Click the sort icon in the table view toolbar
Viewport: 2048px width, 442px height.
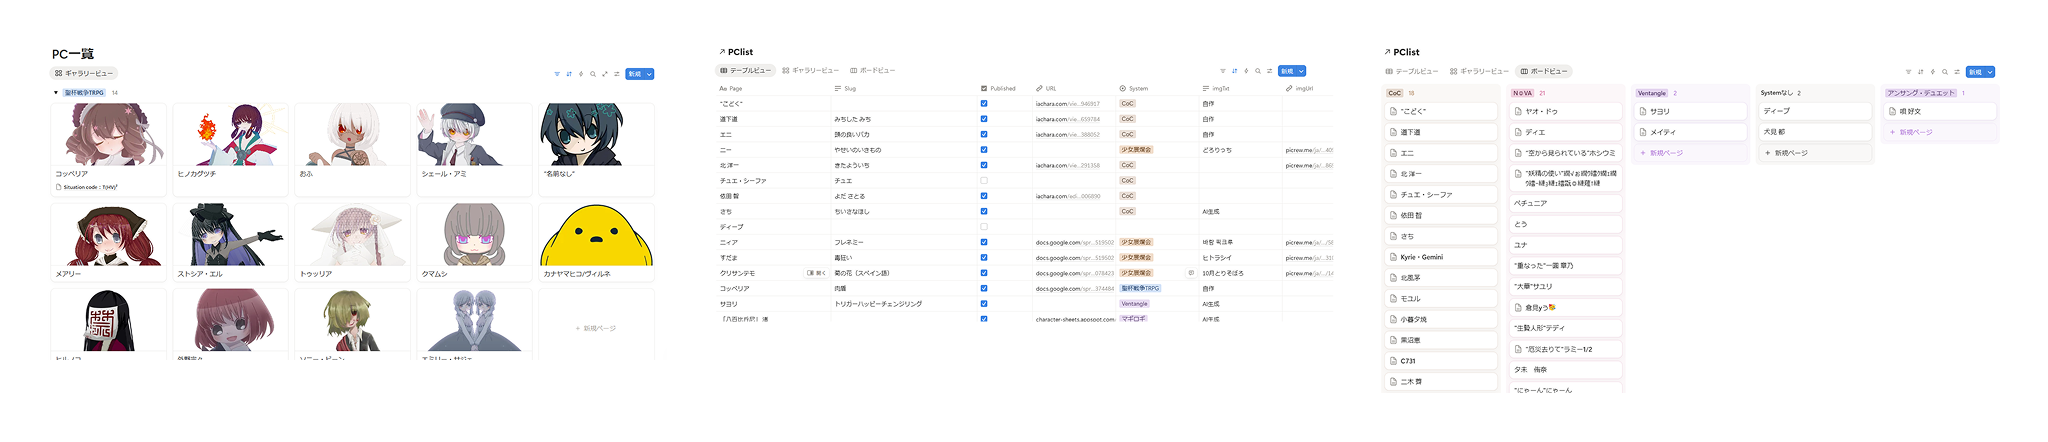point(1234,71)
